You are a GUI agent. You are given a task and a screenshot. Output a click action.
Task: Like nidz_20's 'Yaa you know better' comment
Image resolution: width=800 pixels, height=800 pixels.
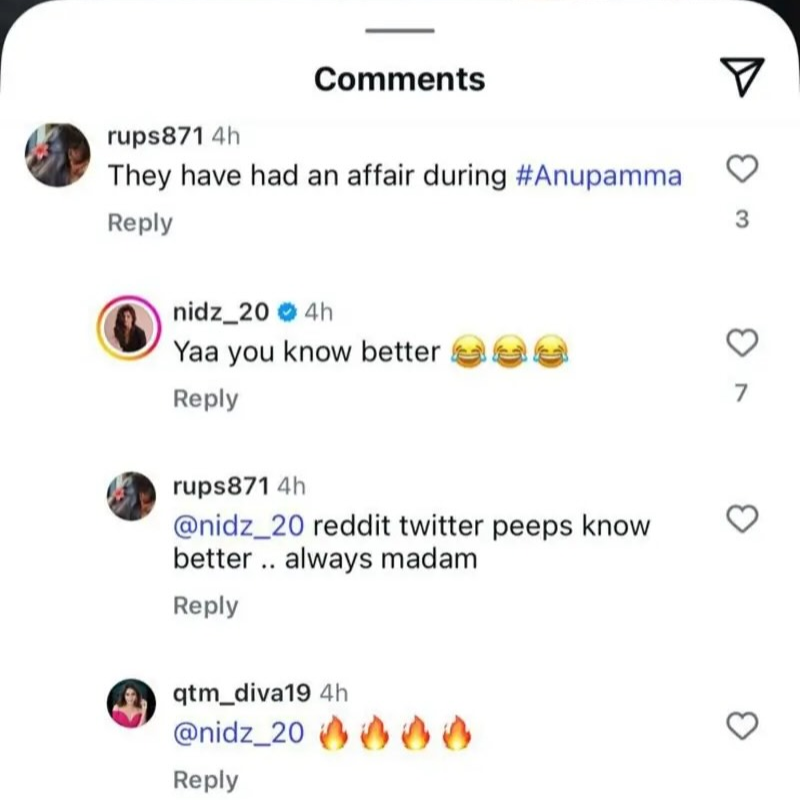click(x=741, y=344)
